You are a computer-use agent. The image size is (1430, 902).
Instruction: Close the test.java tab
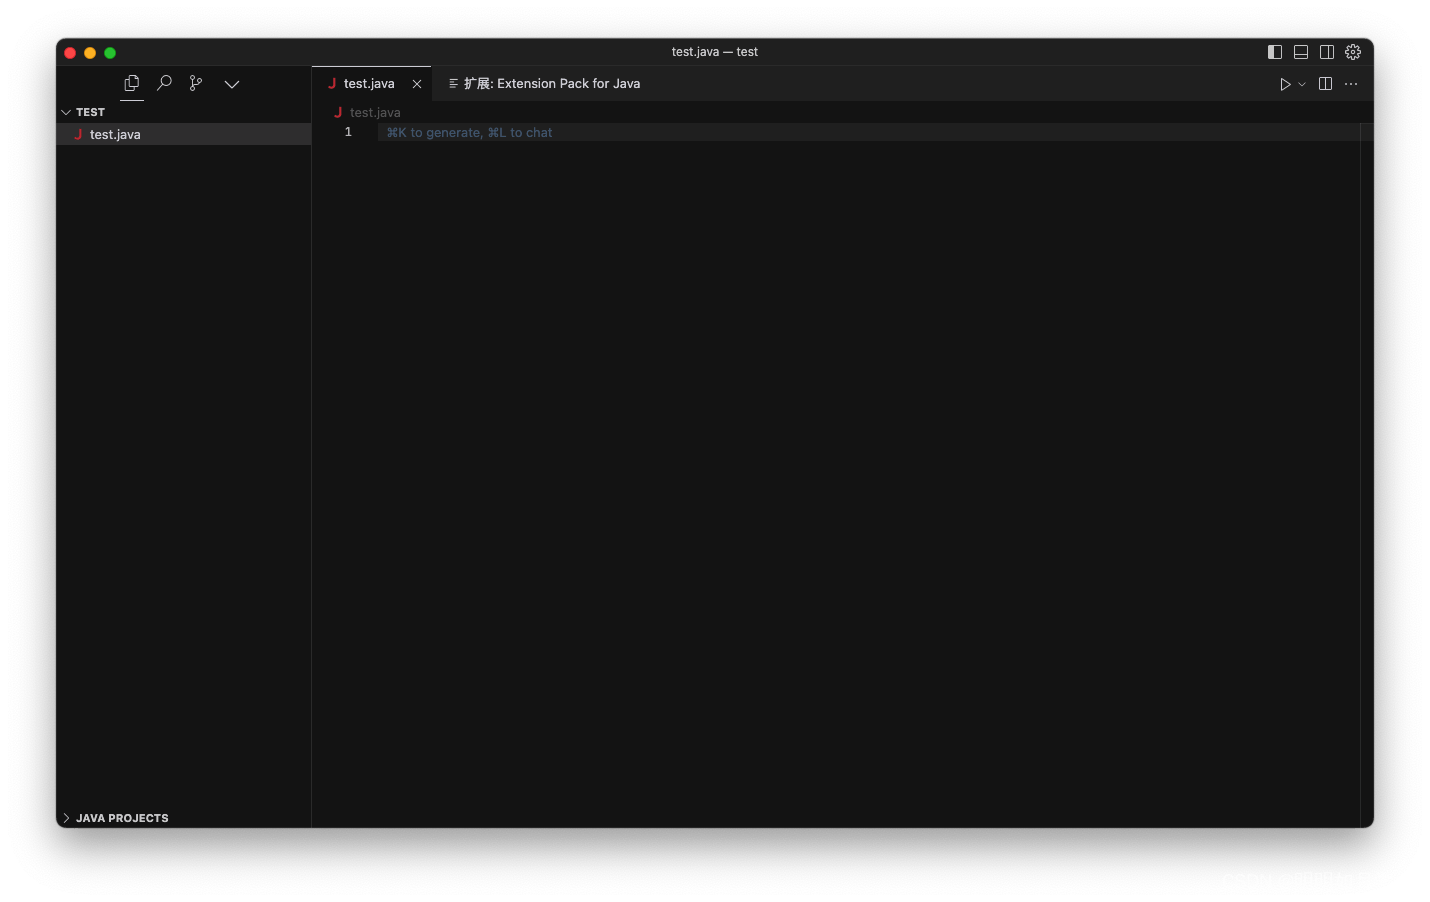coord(417,84)
